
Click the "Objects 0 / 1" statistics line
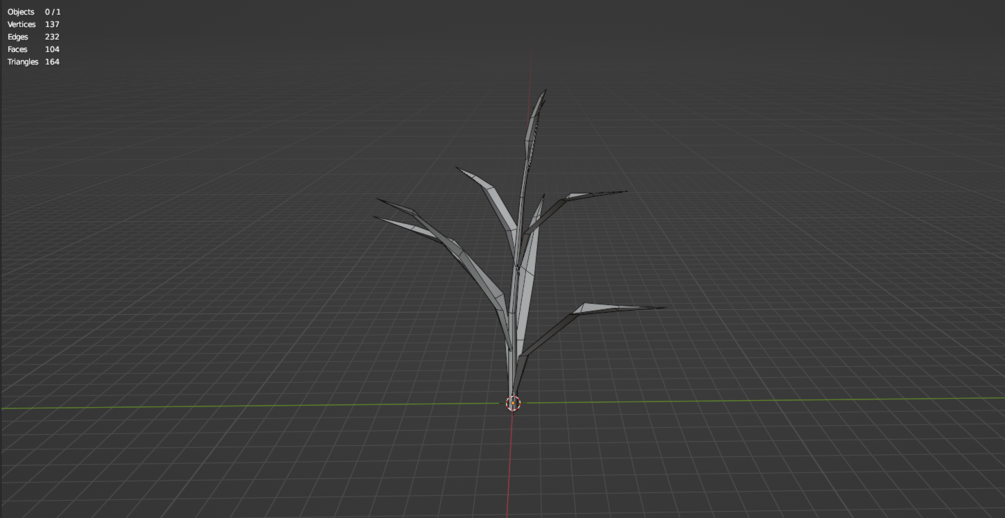pos(34,12)
